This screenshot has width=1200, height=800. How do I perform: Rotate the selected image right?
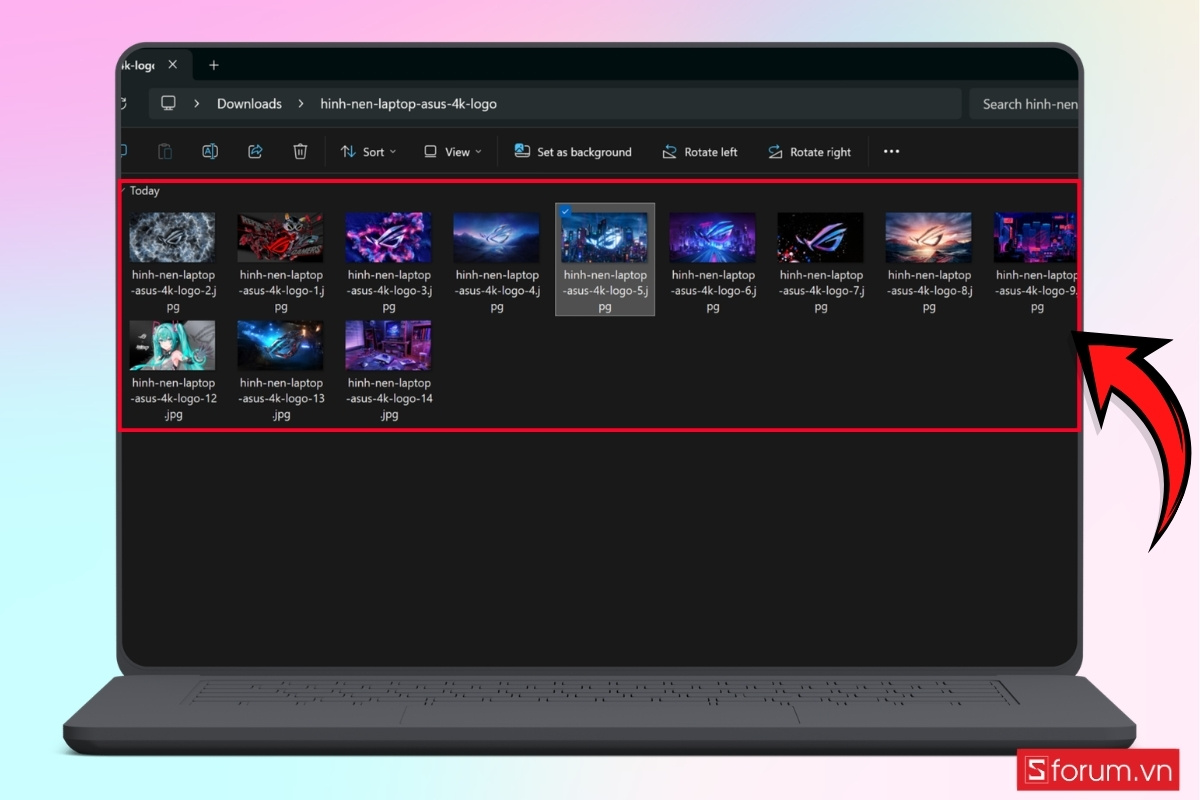coord(809,152)
